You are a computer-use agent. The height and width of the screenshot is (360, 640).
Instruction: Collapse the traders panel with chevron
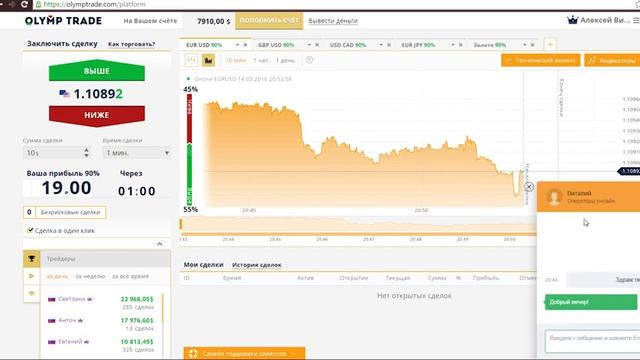coord(160,244)
